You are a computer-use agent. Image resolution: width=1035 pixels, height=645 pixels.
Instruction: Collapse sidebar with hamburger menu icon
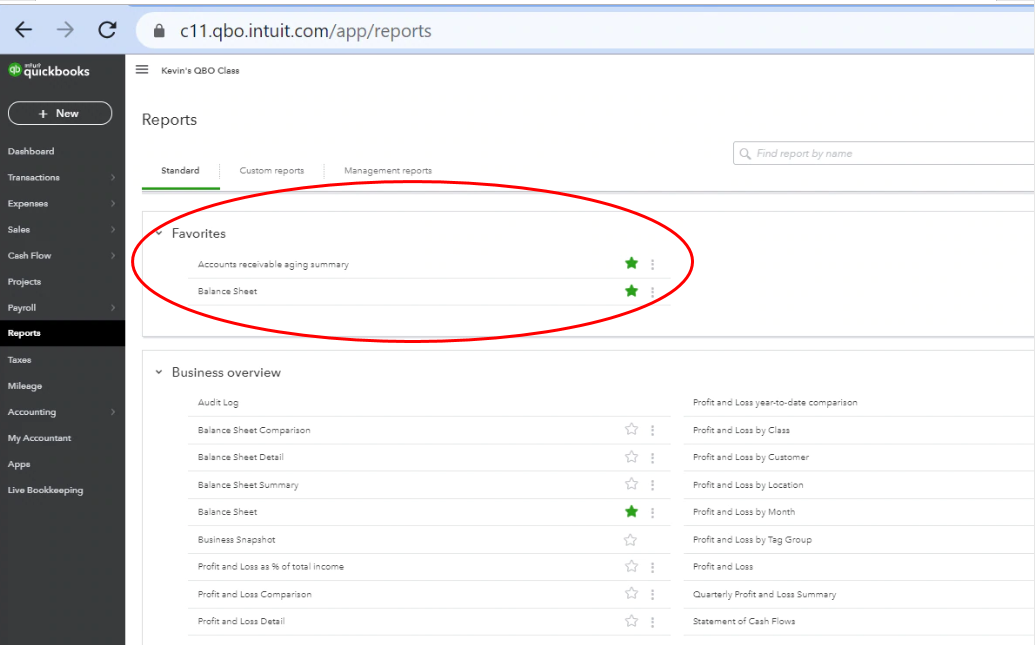pyautogui.click(x=142, y=69)
